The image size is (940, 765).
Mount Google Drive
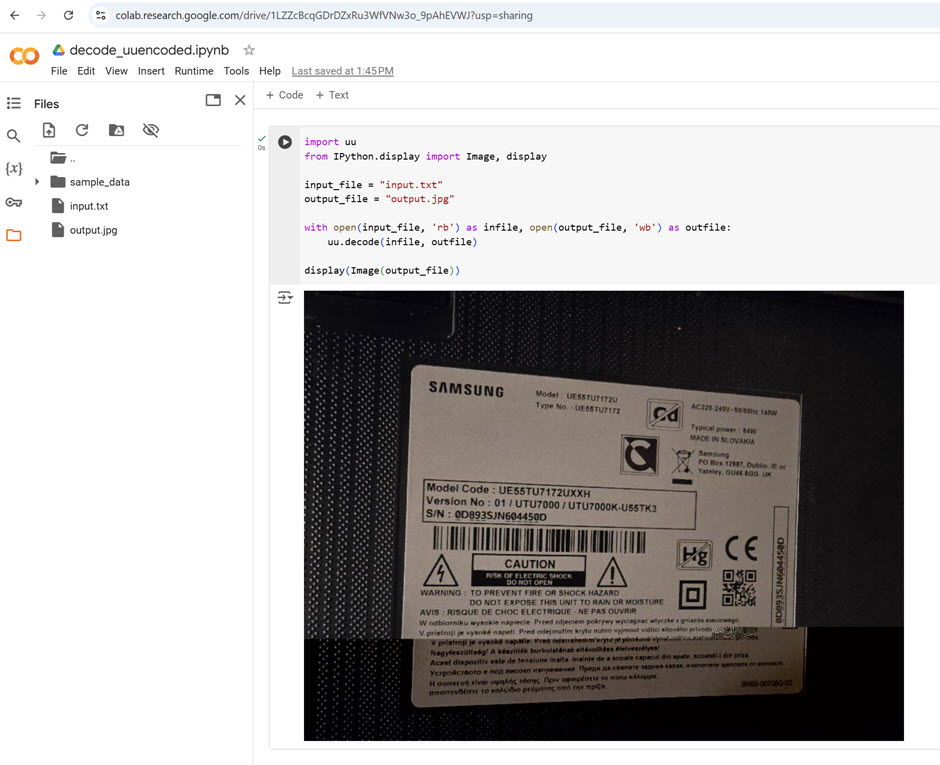[116, 130]
